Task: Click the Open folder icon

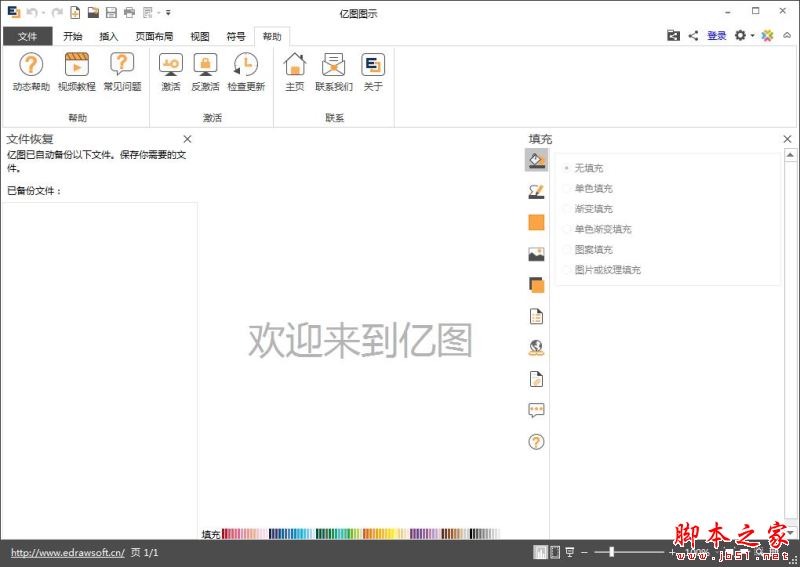Action: 93,12
